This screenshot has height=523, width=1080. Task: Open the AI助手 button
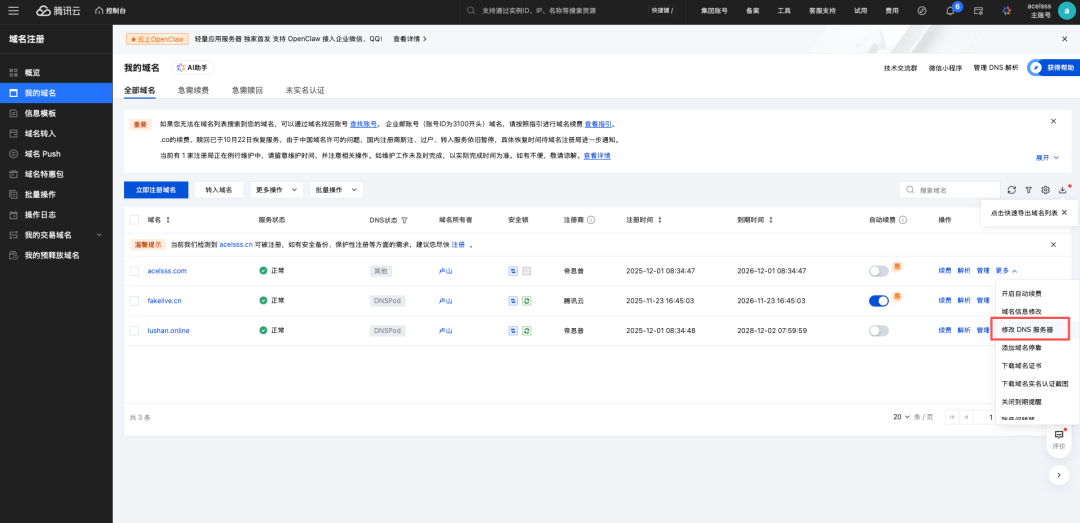[x=193, y=68]
